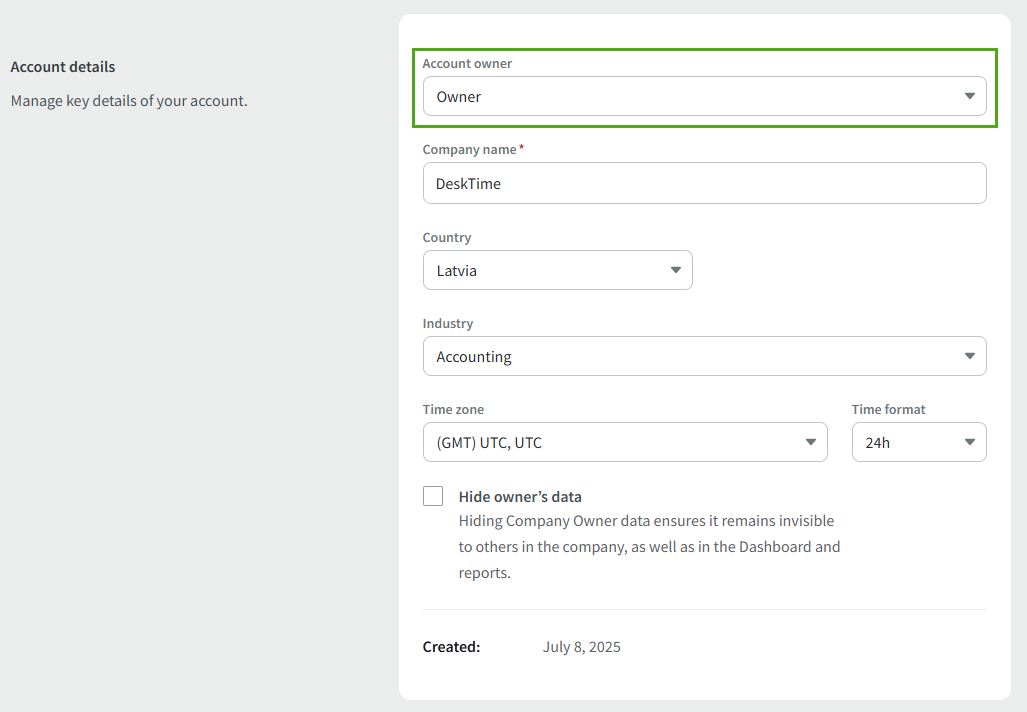1027x712 pixels.
Task: Click the Company name field containing DeskTime
Action: coord(704,184)
